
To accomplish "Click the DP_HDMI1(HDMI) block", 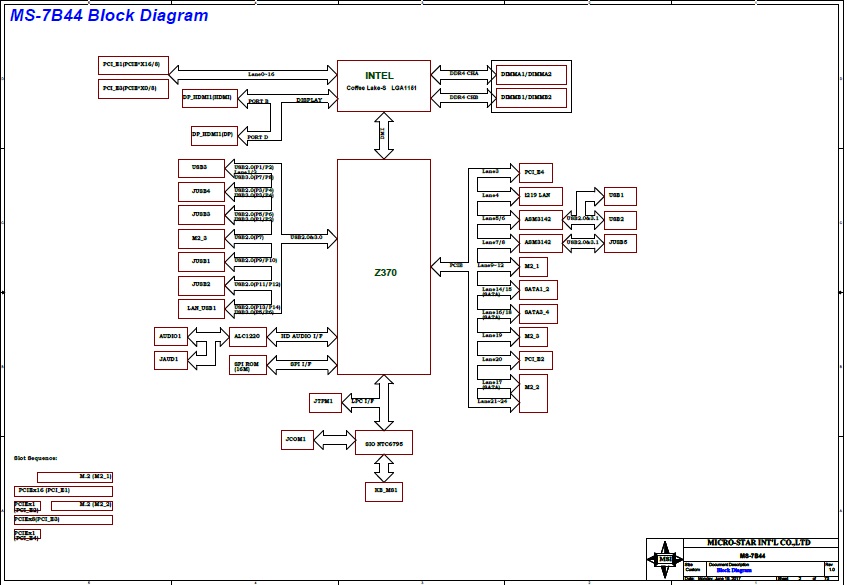I will (x=208, y=98).
